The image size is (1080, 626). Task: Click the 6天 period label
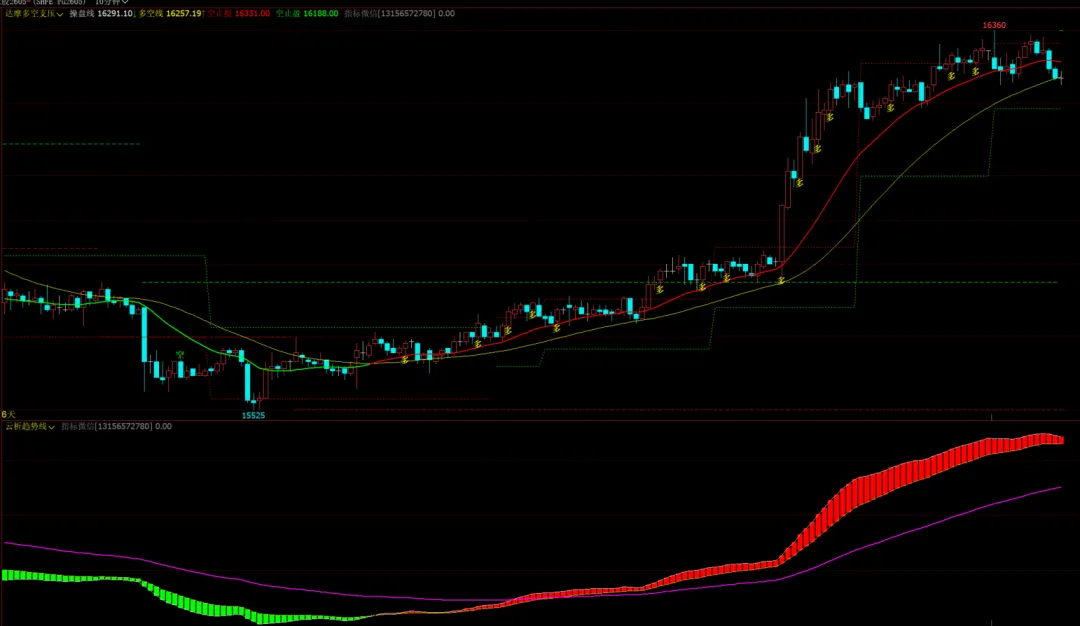point(8,415)
